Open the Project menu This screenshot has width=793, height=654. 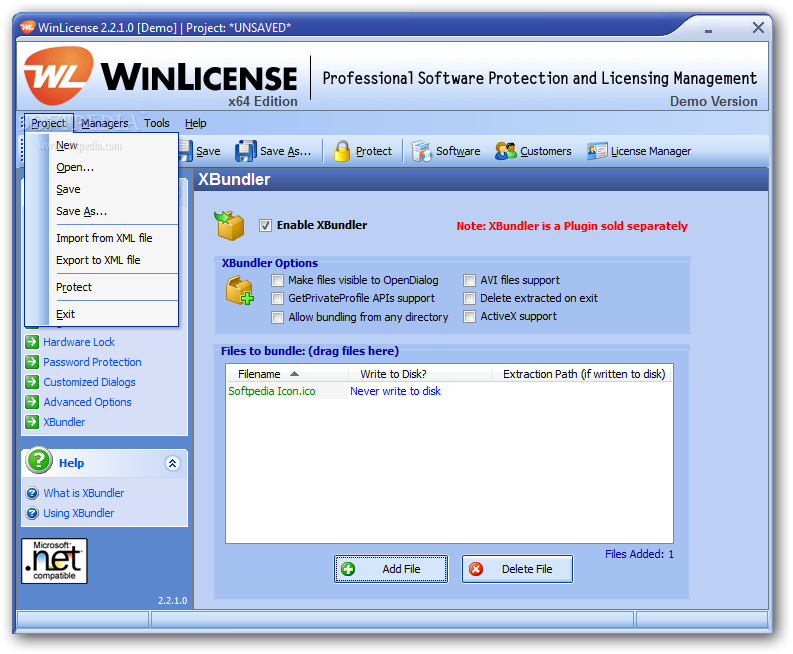(x=49, y=123)
